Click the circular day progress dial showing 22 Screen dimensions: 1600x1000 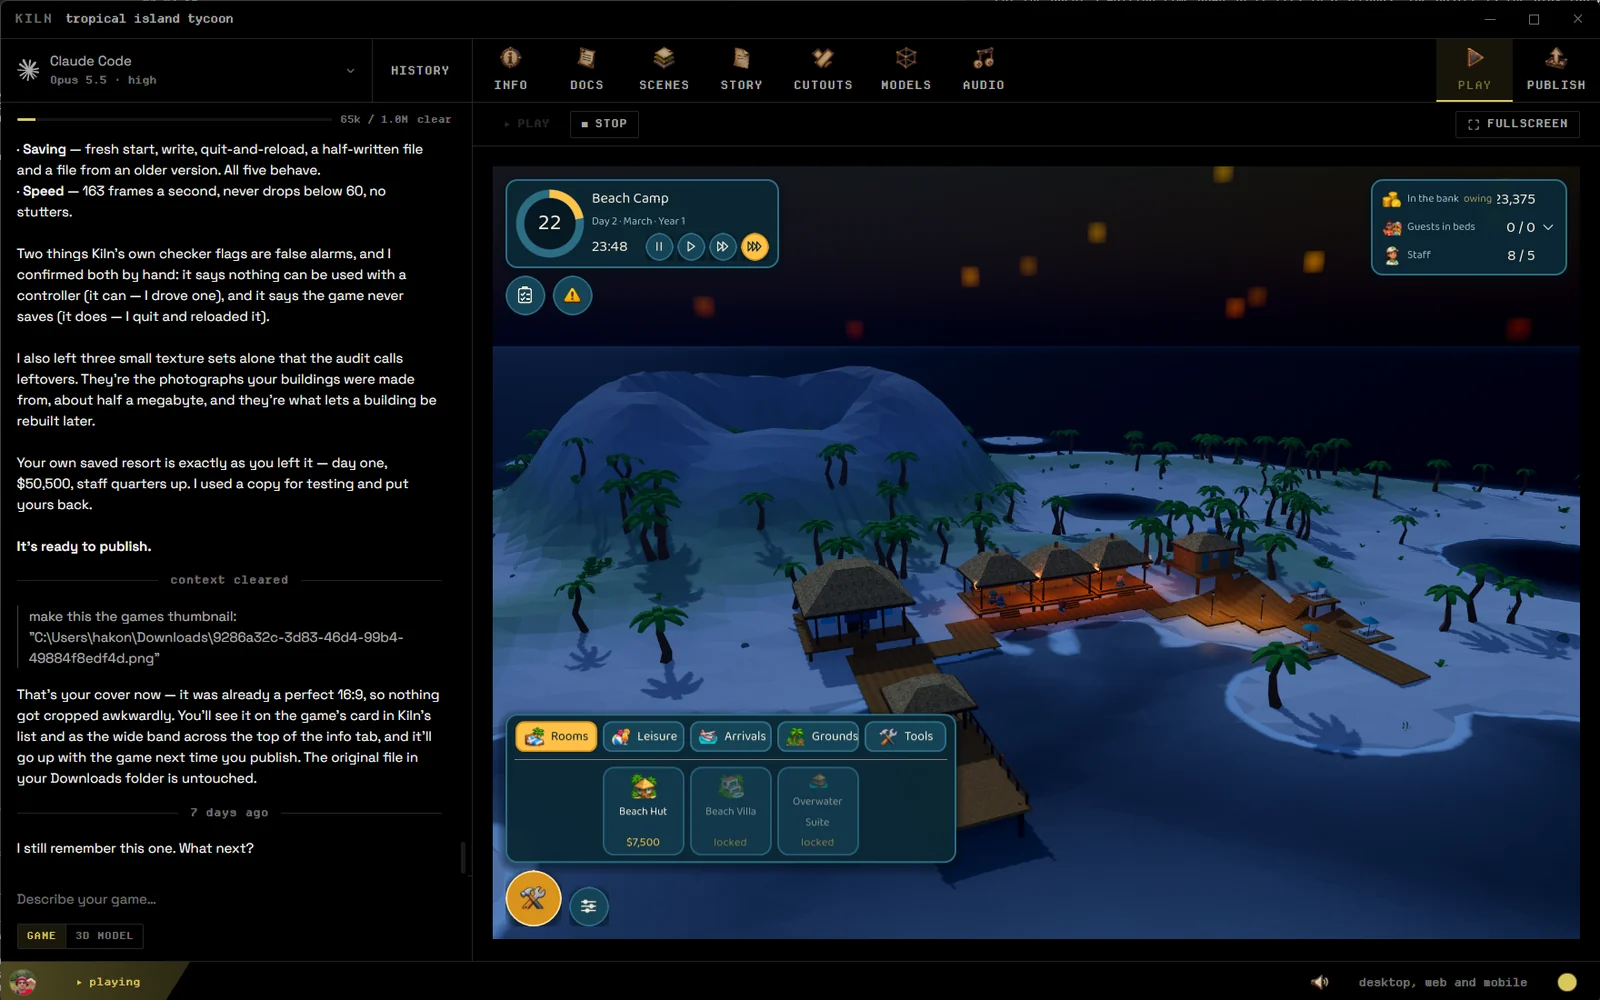550,223
